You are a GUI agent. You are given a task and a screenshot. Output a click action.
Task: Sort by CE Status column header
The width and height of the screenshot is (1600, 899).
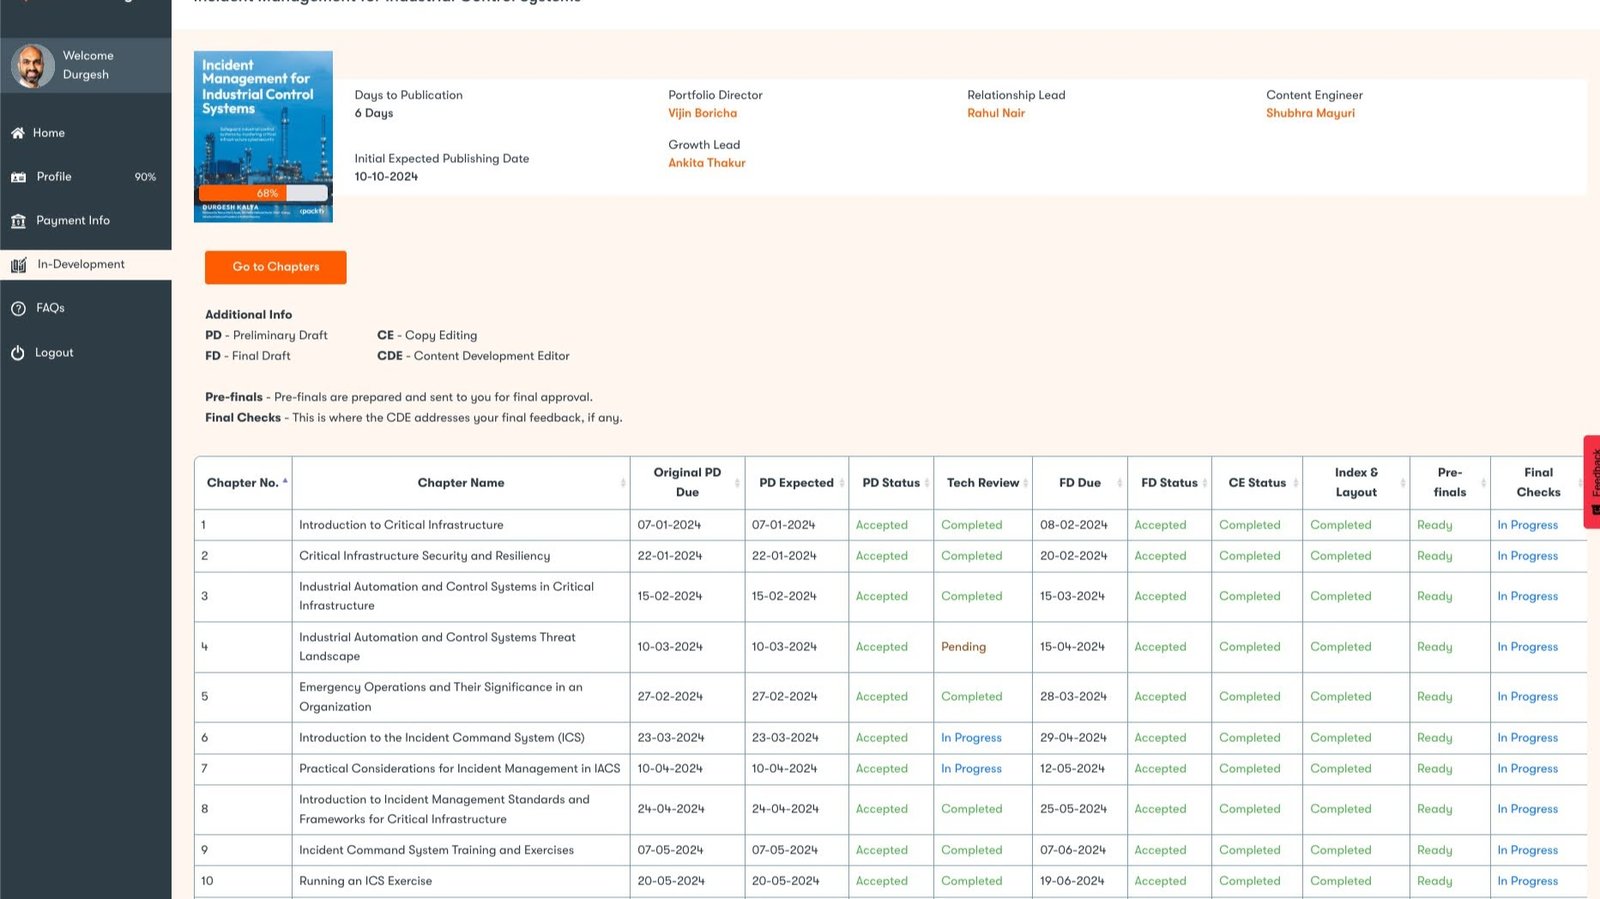[1257, 483]
